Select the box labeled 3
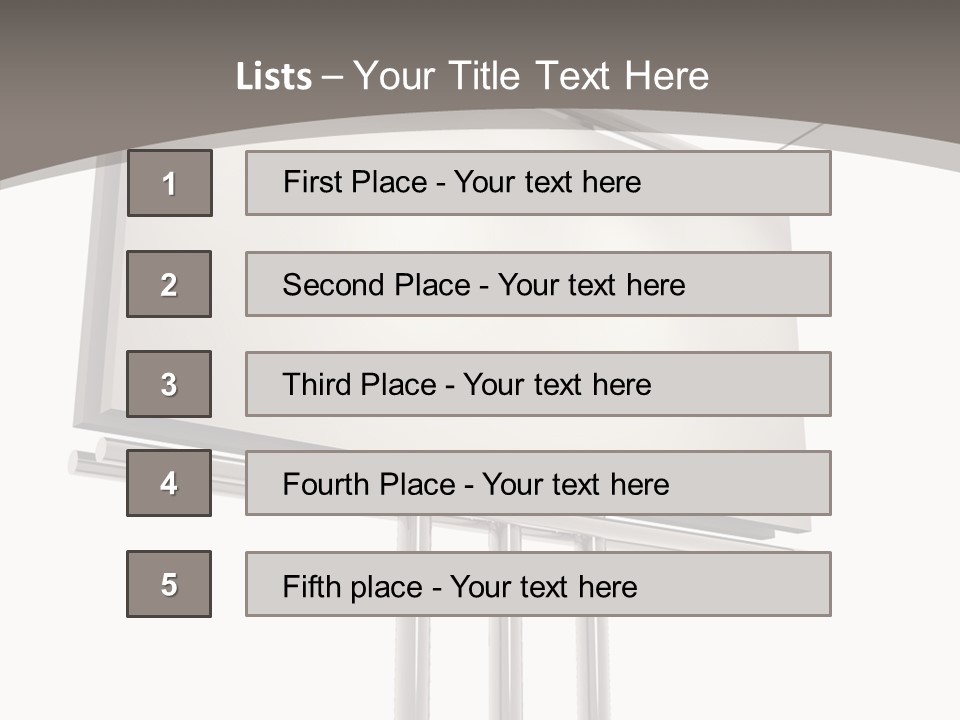960x720 pixels. tap(169, 384)
